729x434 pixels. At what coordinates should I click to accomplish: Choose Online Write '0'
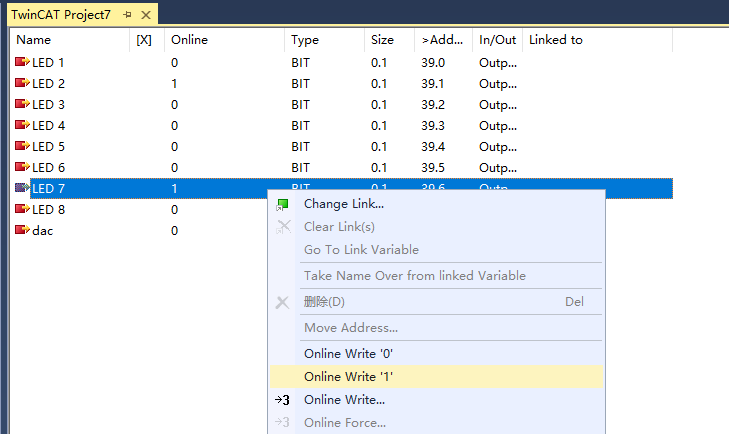[x=348, y=354]
